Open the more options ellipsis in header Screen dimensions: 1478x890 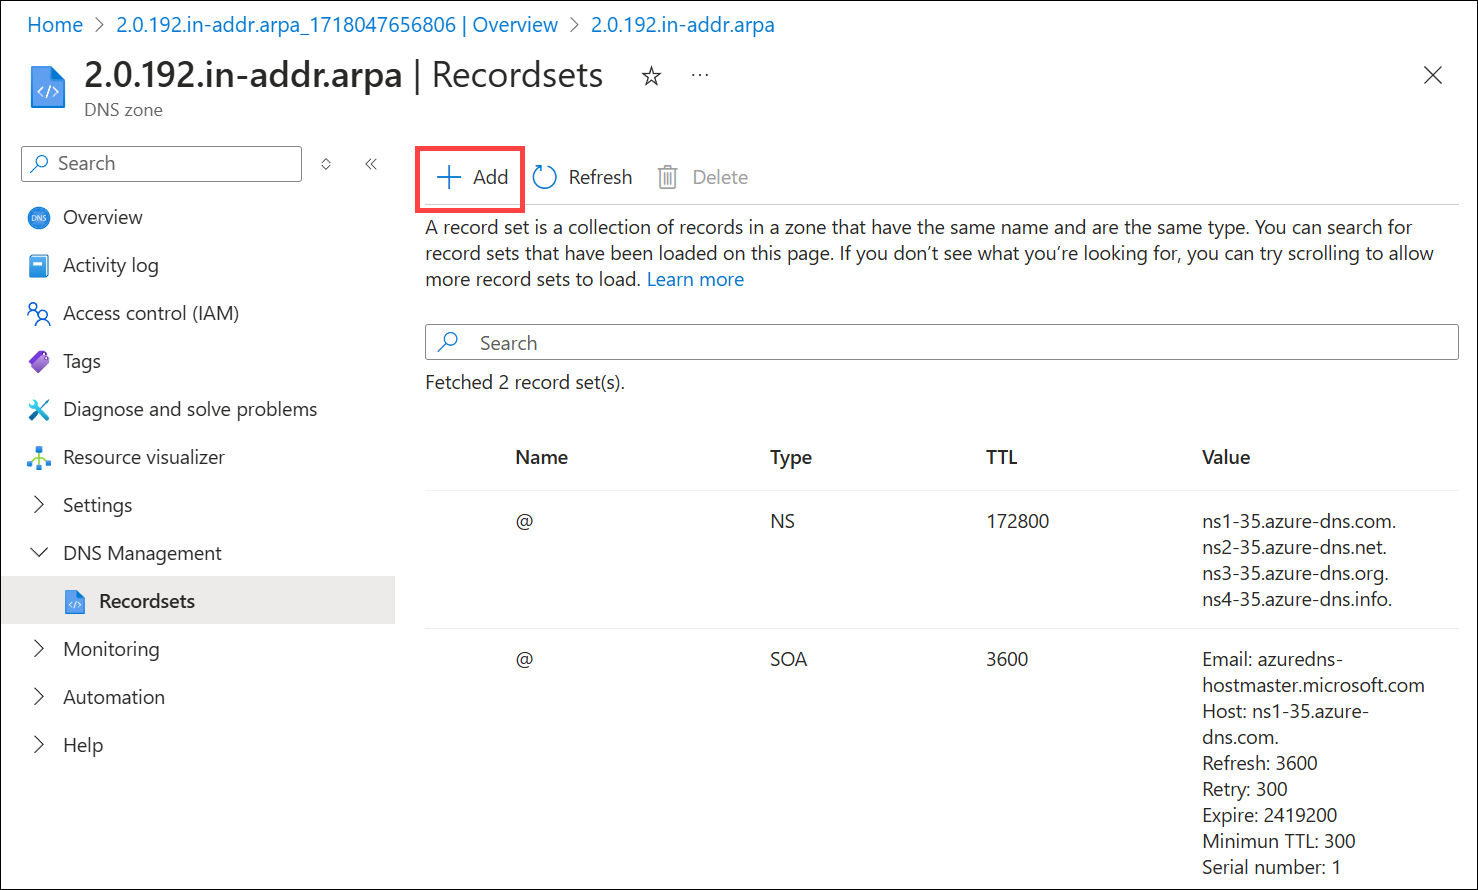pos(700,76)
